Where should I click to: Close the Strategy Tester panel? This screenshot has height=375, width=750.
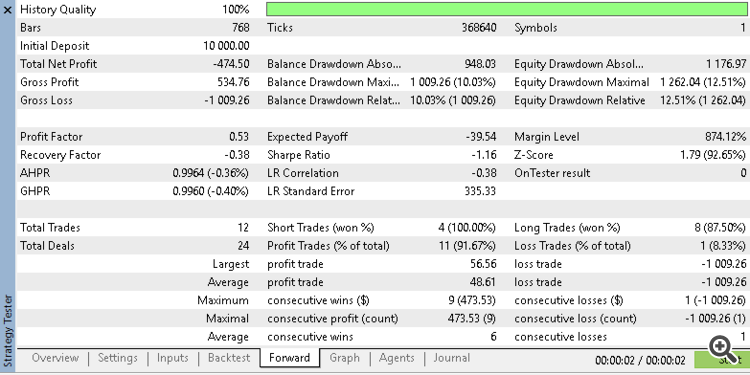(x=8, y=10)
